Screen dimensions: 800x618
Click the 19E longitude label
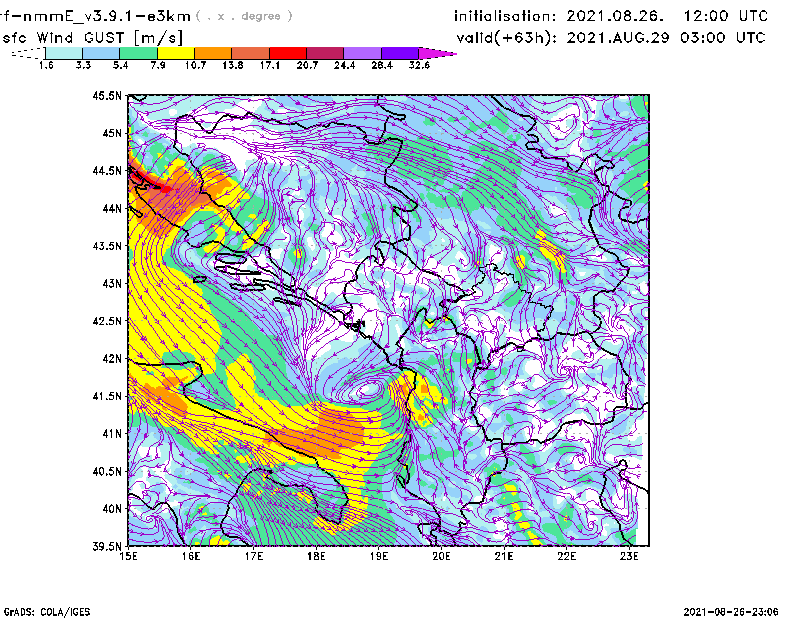click(379, 556)
